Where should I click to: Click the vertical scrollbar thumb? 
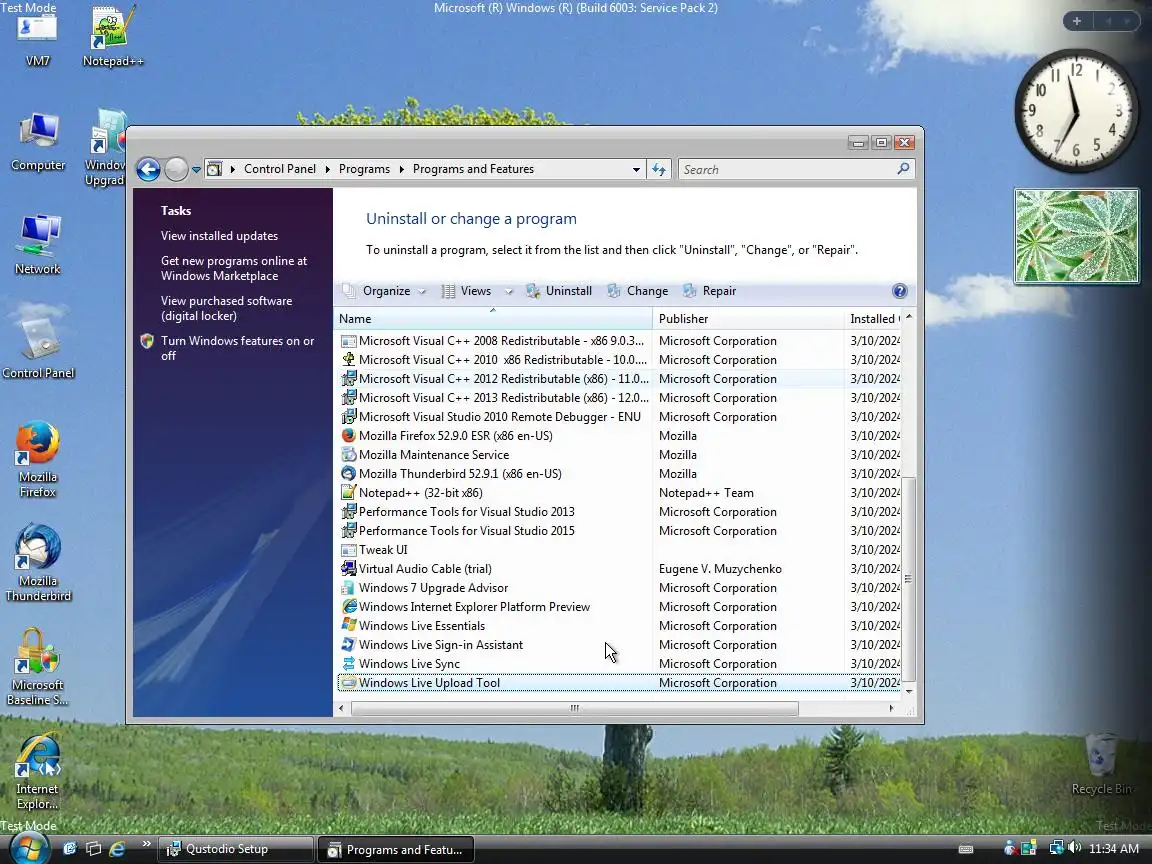[x=909, y=579]
